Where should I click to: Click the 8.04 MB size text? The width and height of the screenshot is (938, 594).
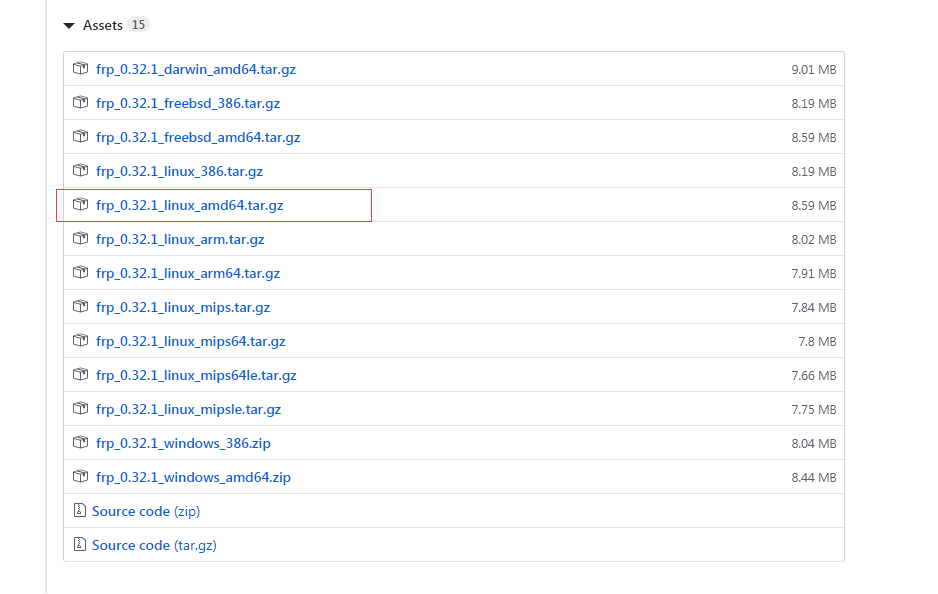coord(814,443)
